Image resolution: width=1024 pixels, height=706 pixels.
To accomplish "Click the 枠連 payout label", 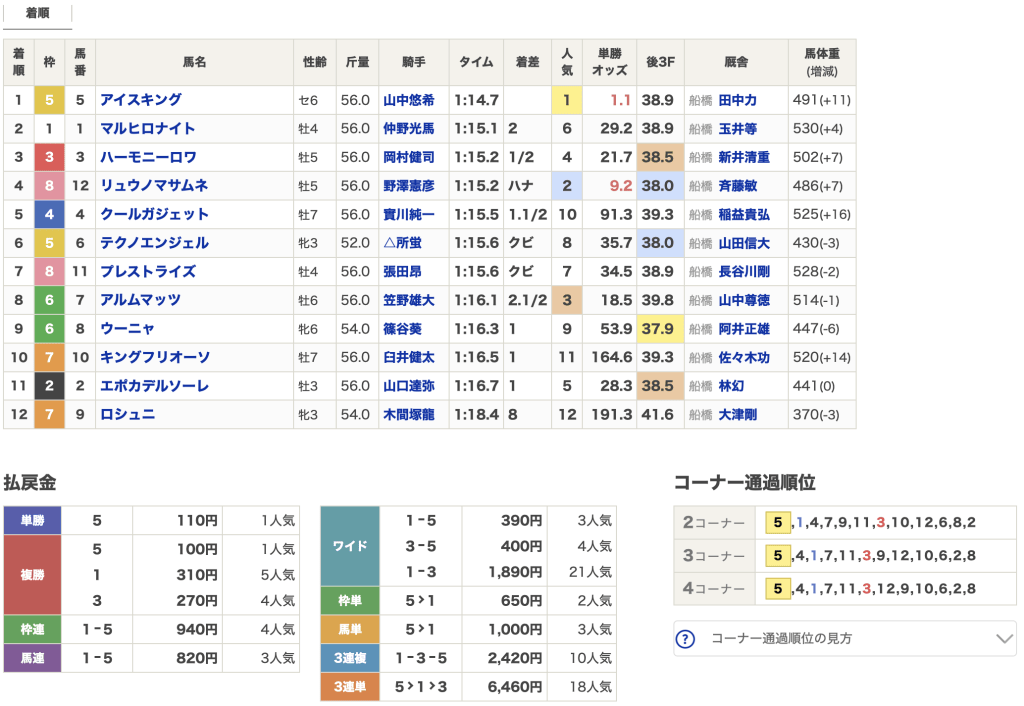I will (32, 630).
